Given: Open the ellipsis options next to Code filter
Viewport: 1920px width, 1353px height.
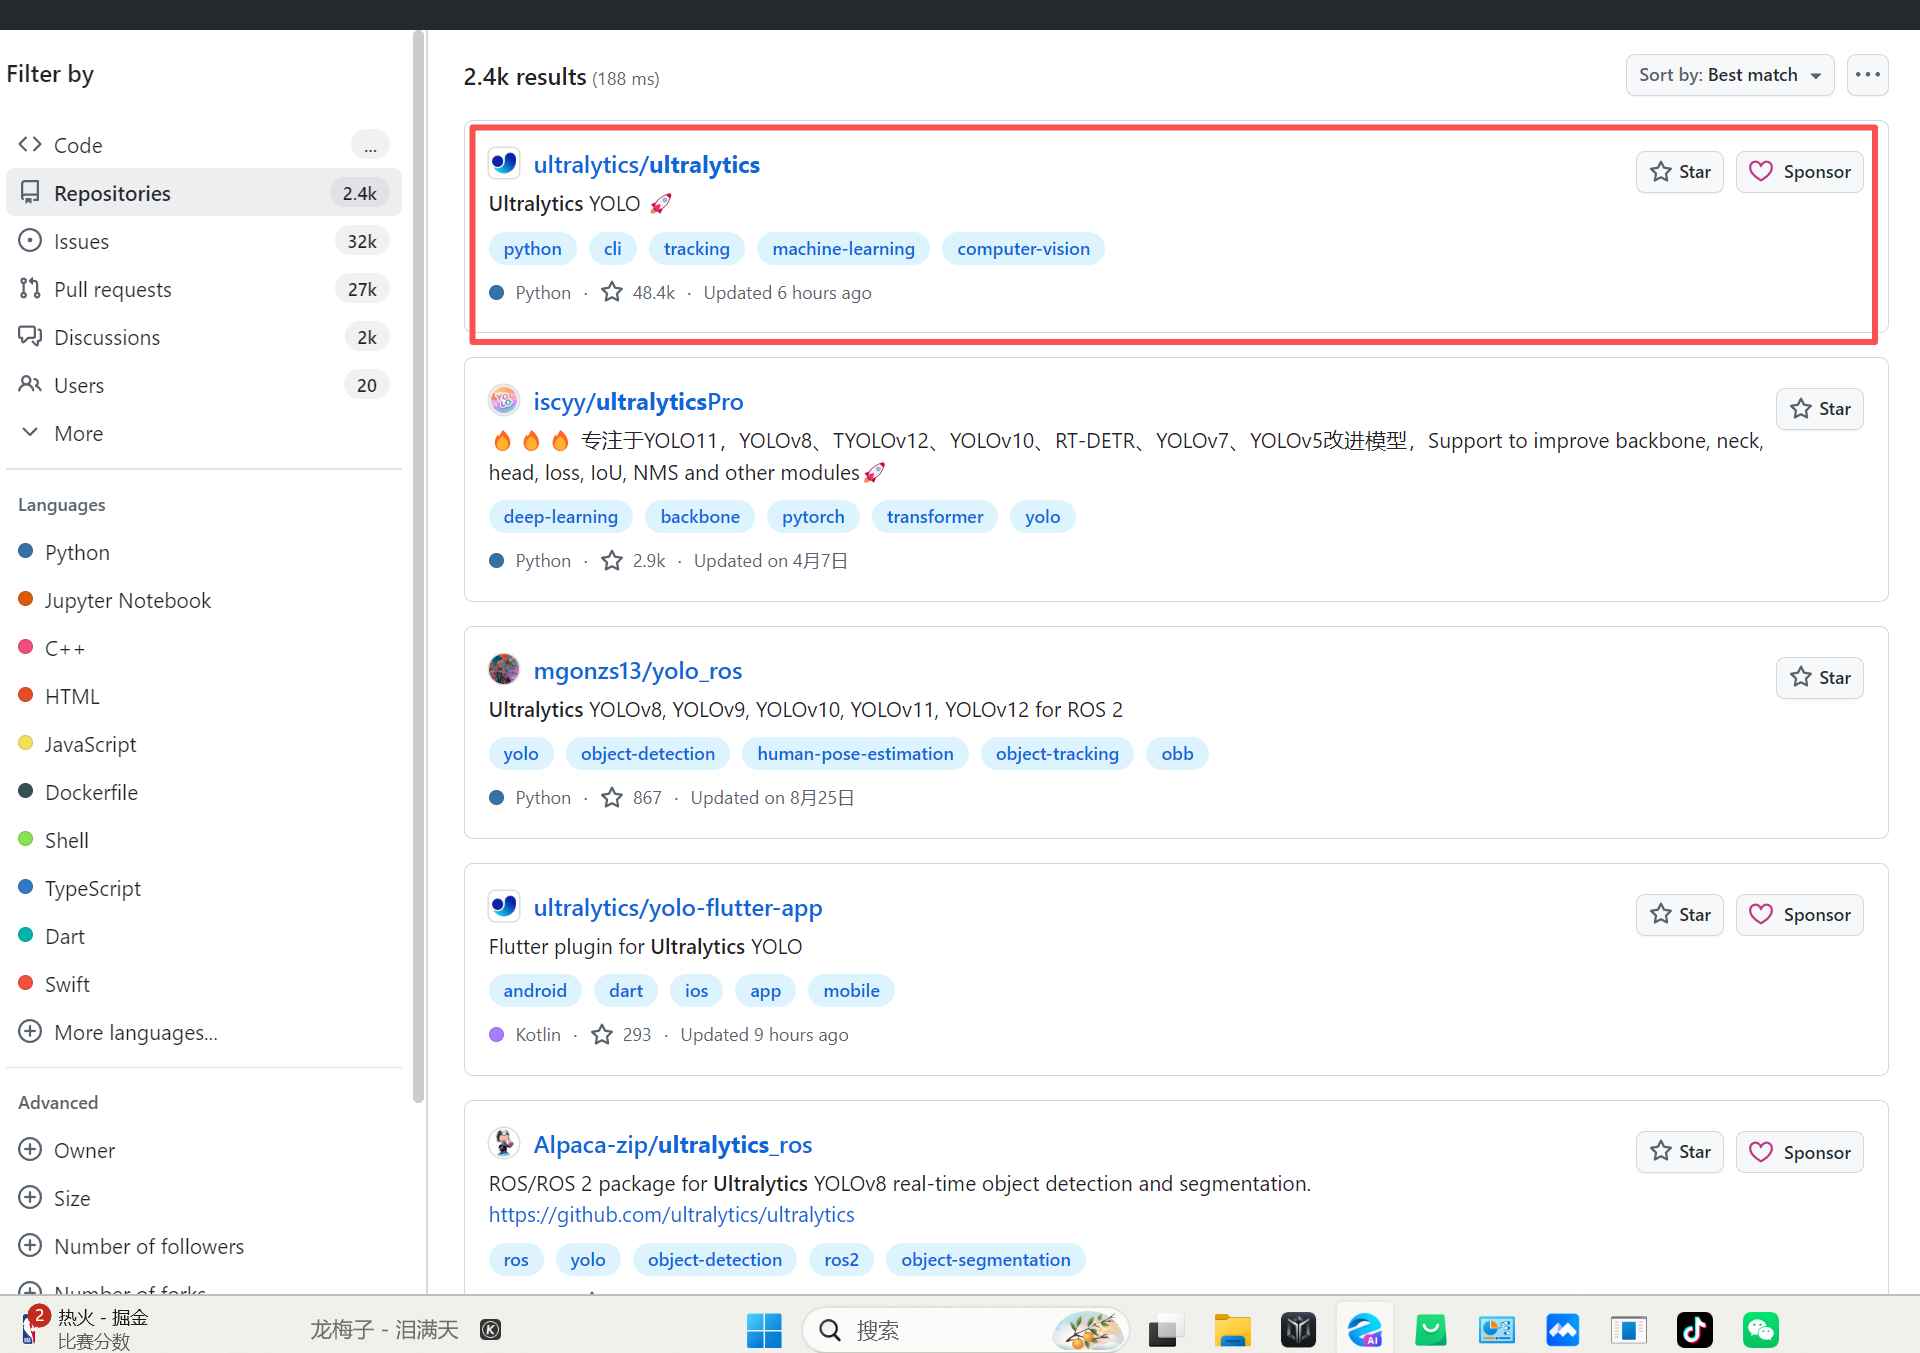Looking at the screenshot, I should (371, 144).
